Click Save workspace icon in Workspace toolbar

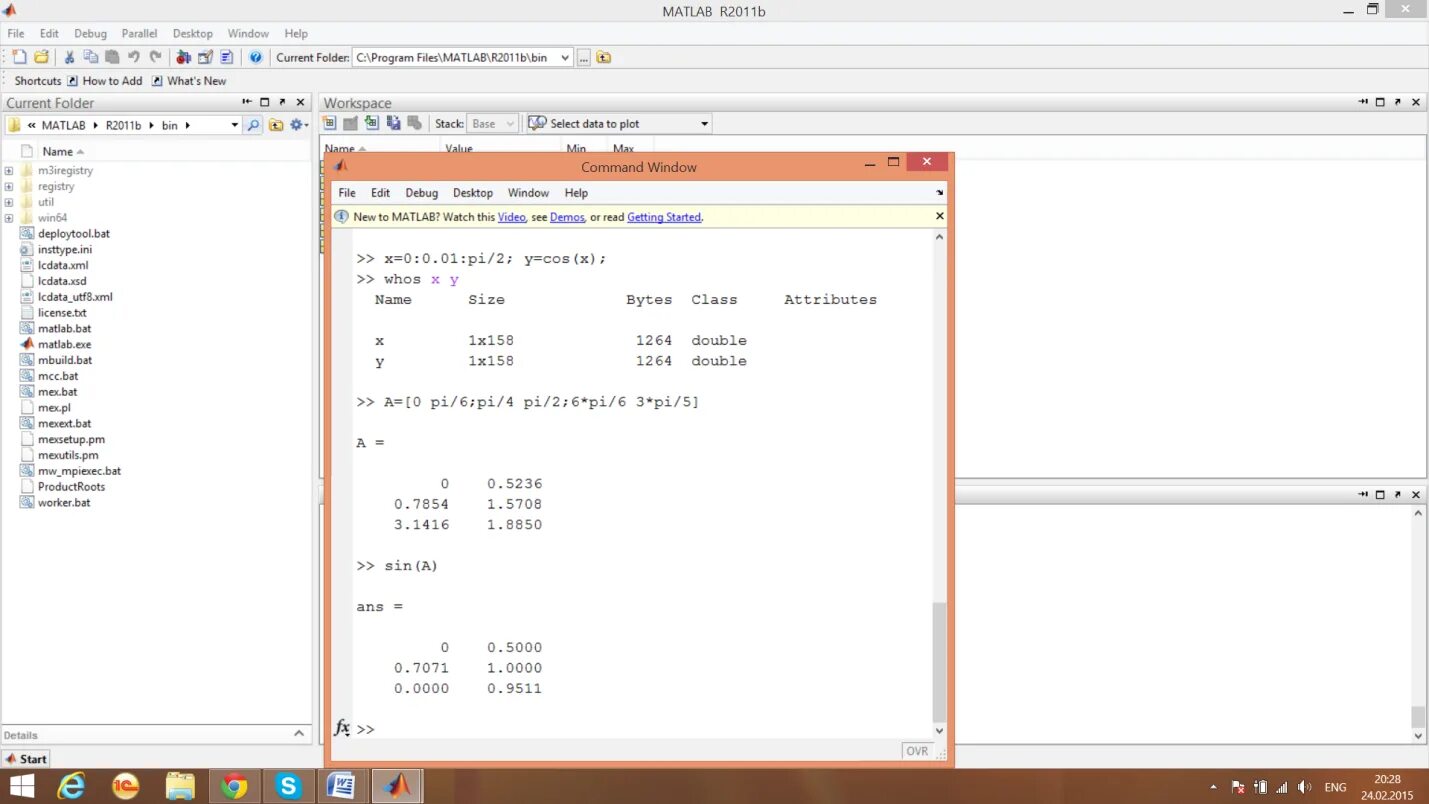coord(393,123)
